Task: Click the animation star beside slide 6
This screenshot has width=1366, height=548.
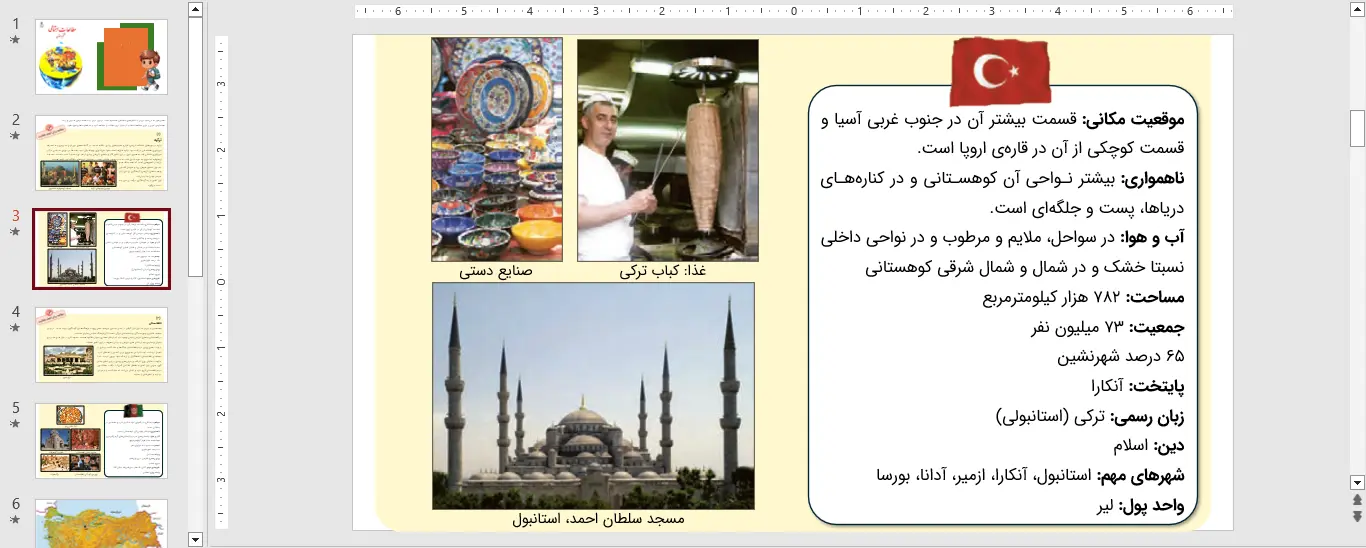Action: (x=15, y=520)
